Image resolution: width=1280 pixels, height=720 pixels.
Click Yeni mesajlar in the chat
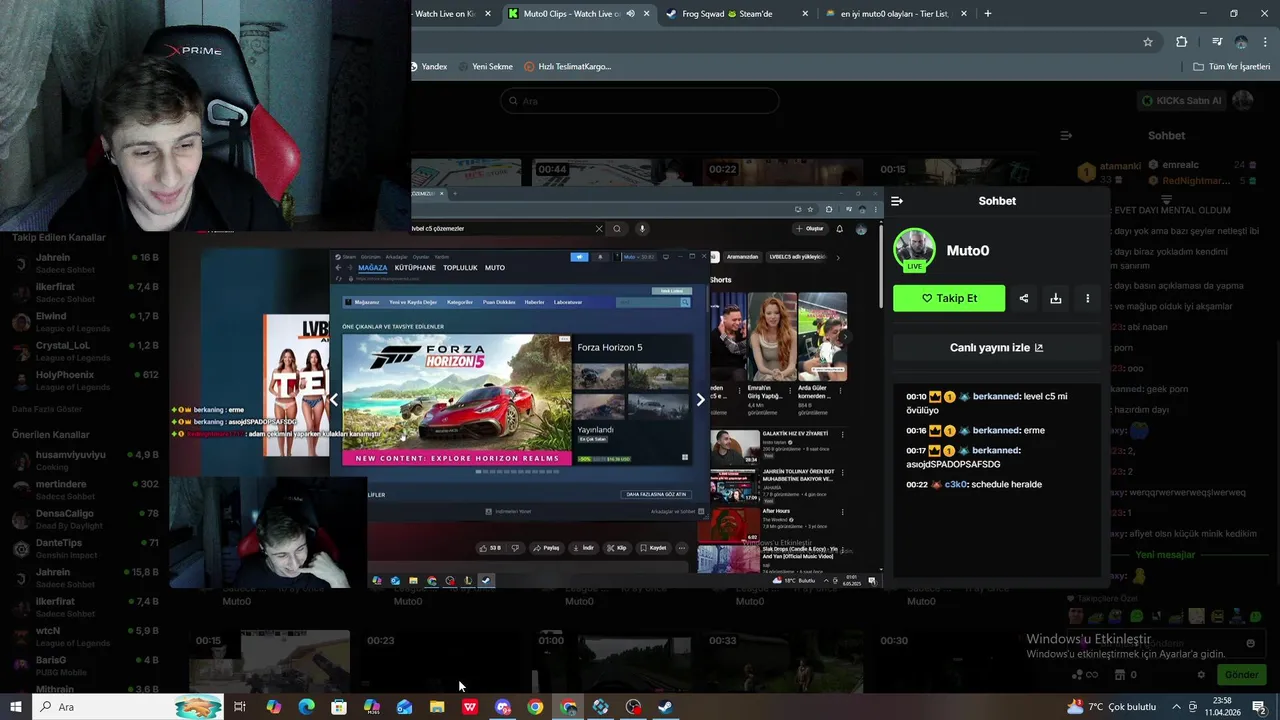click(x=1165, y=555)
